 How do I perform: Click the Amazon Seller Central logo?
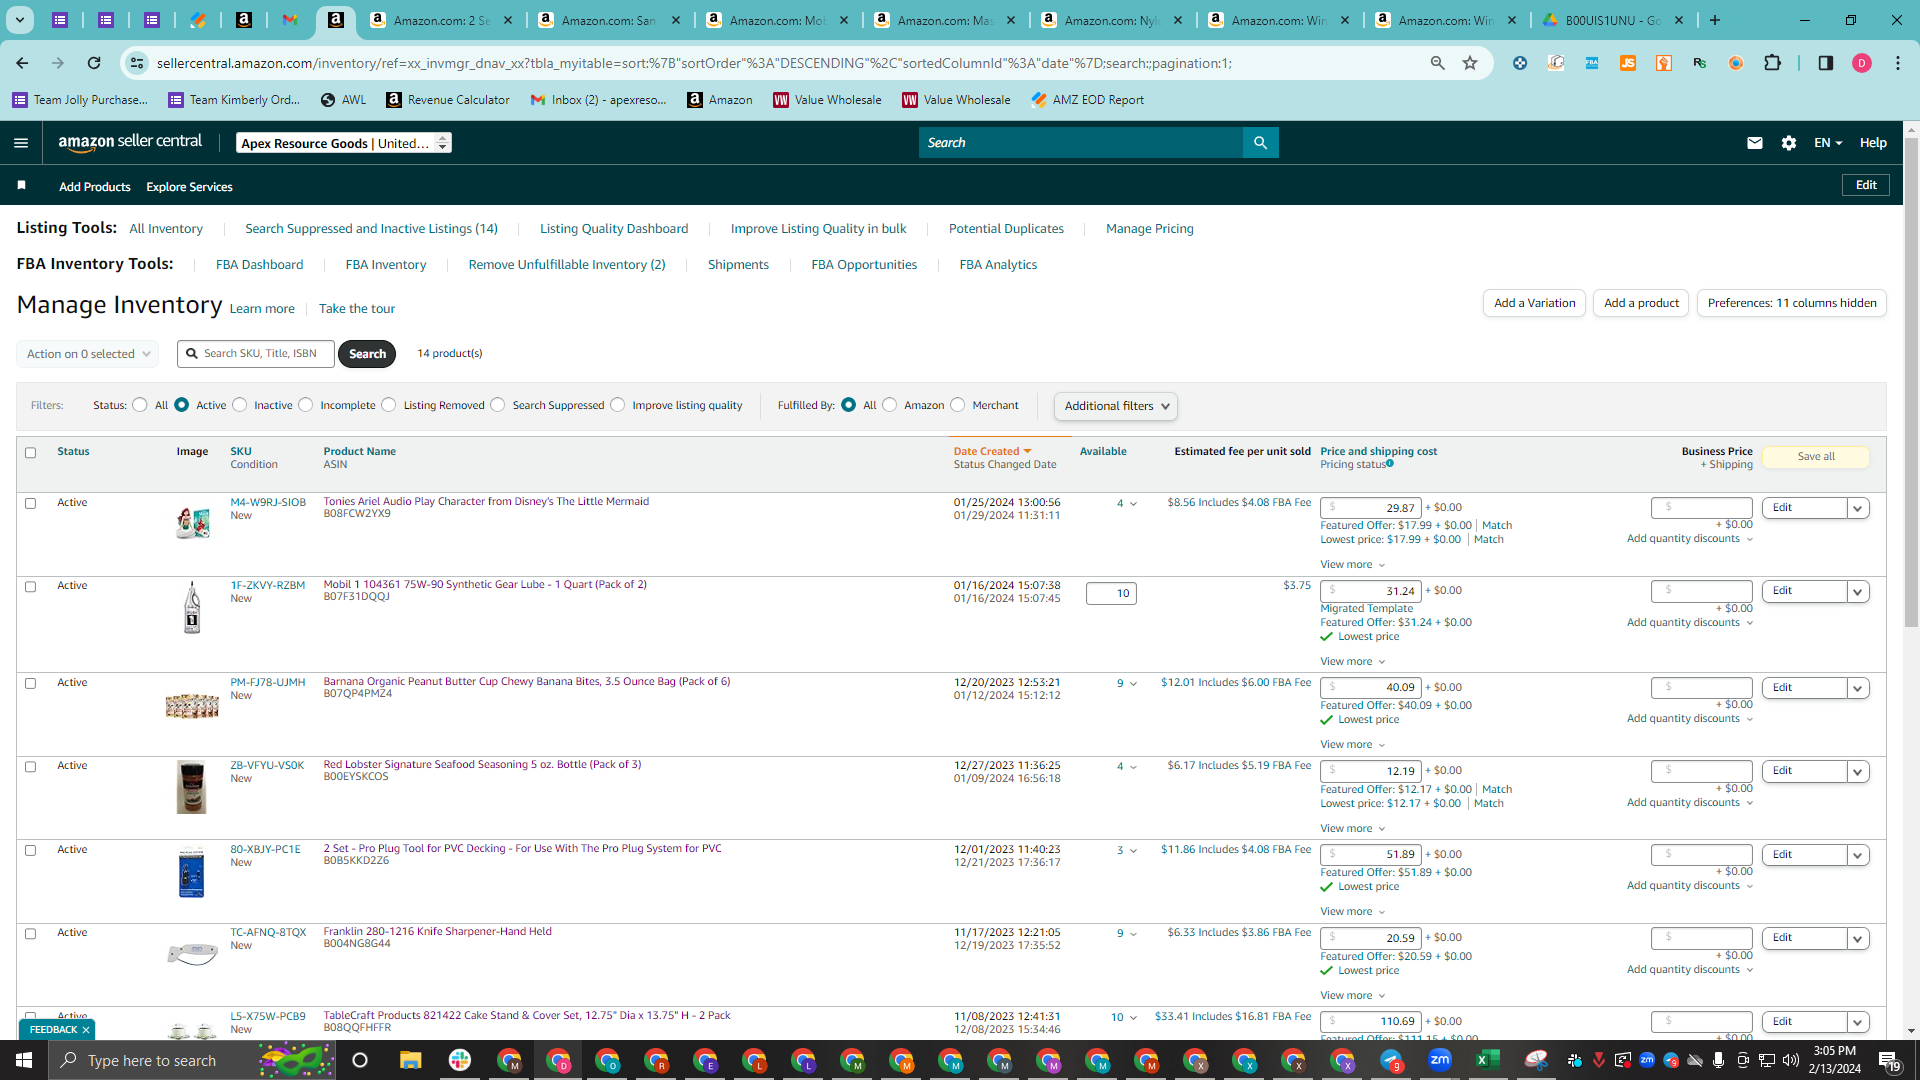[x=130, y=142]
